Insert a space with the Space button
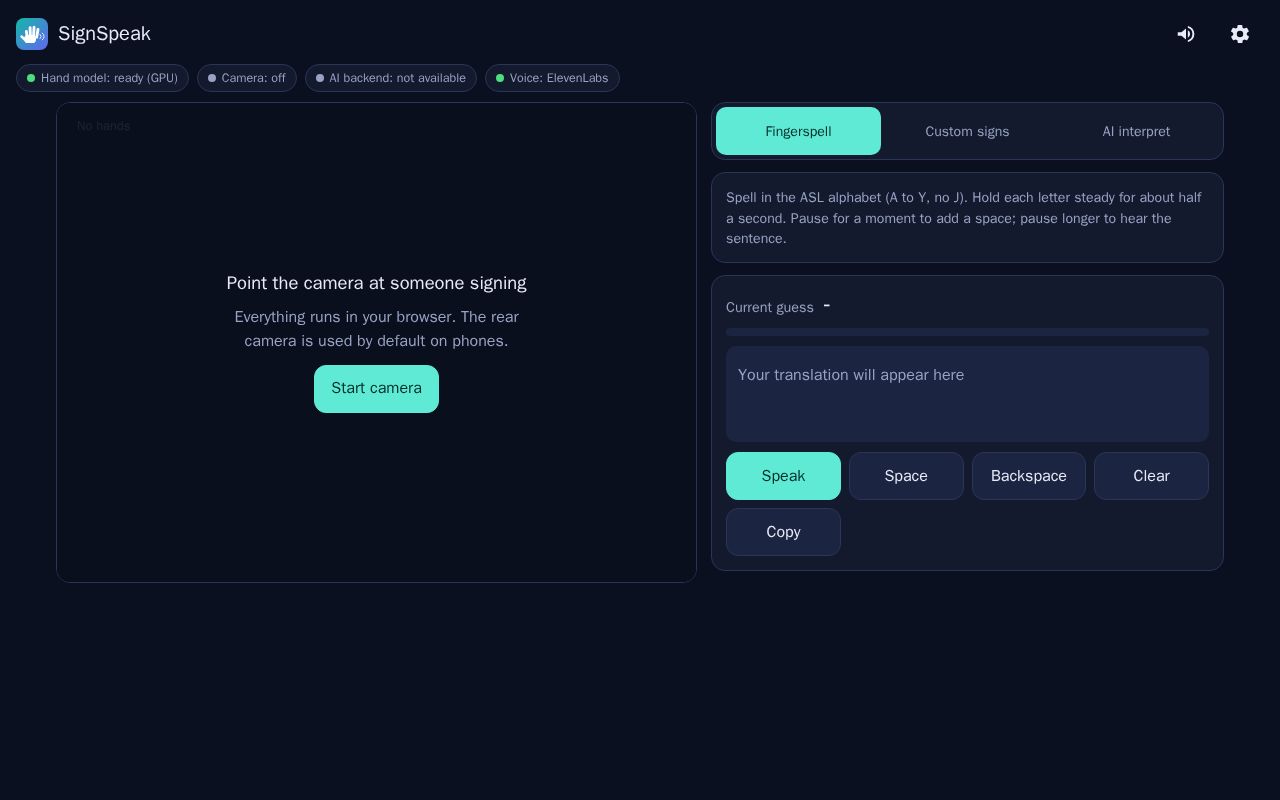 click(906, 476)
